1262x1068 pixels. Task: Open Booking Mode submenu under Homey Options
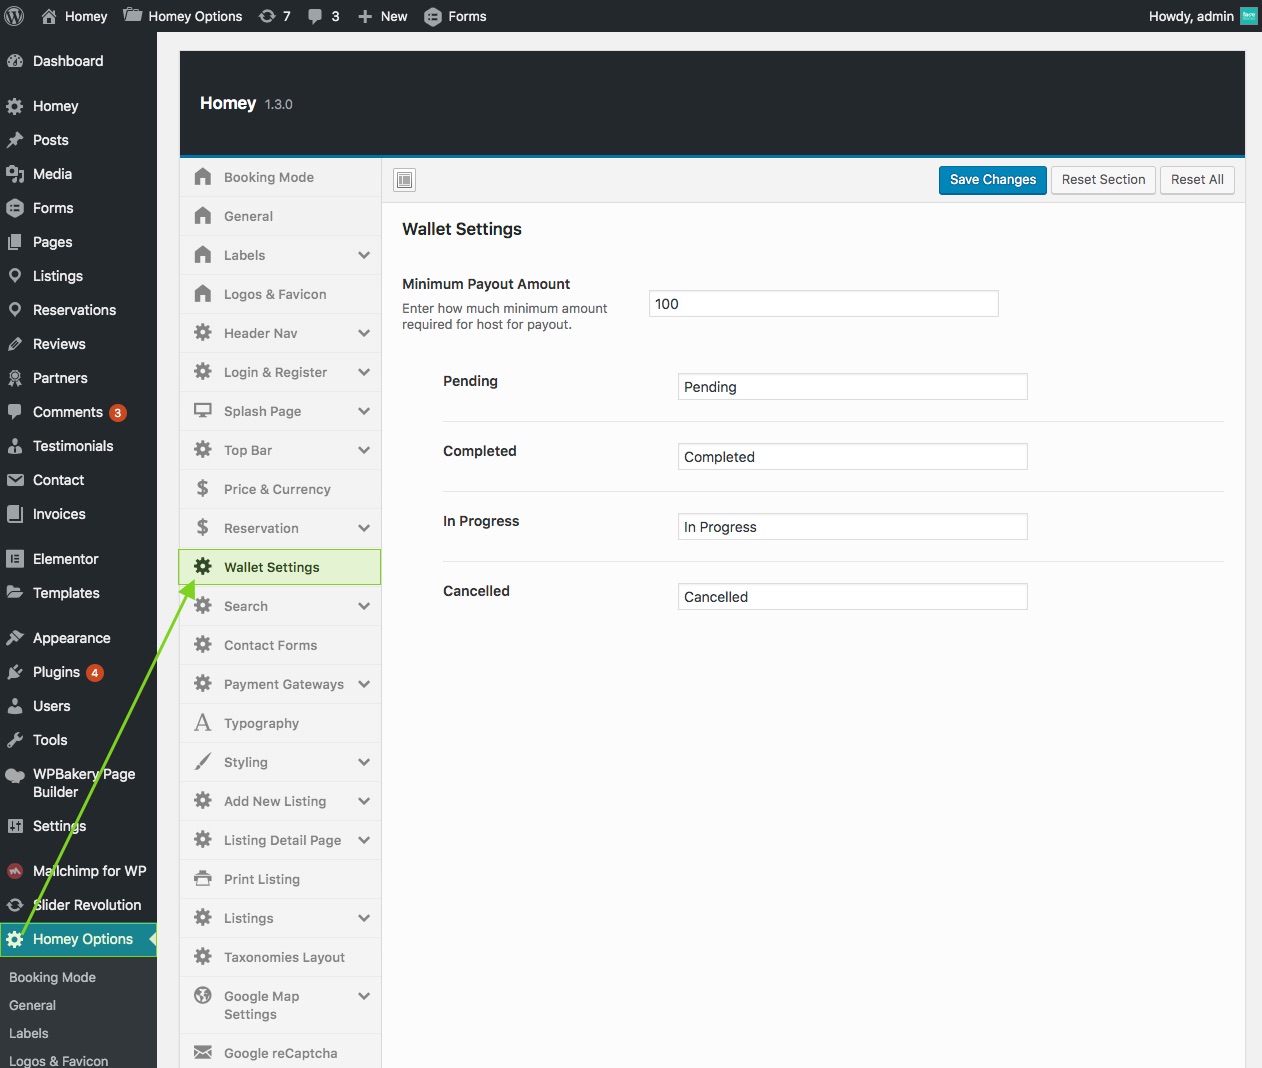coord(53,977)
